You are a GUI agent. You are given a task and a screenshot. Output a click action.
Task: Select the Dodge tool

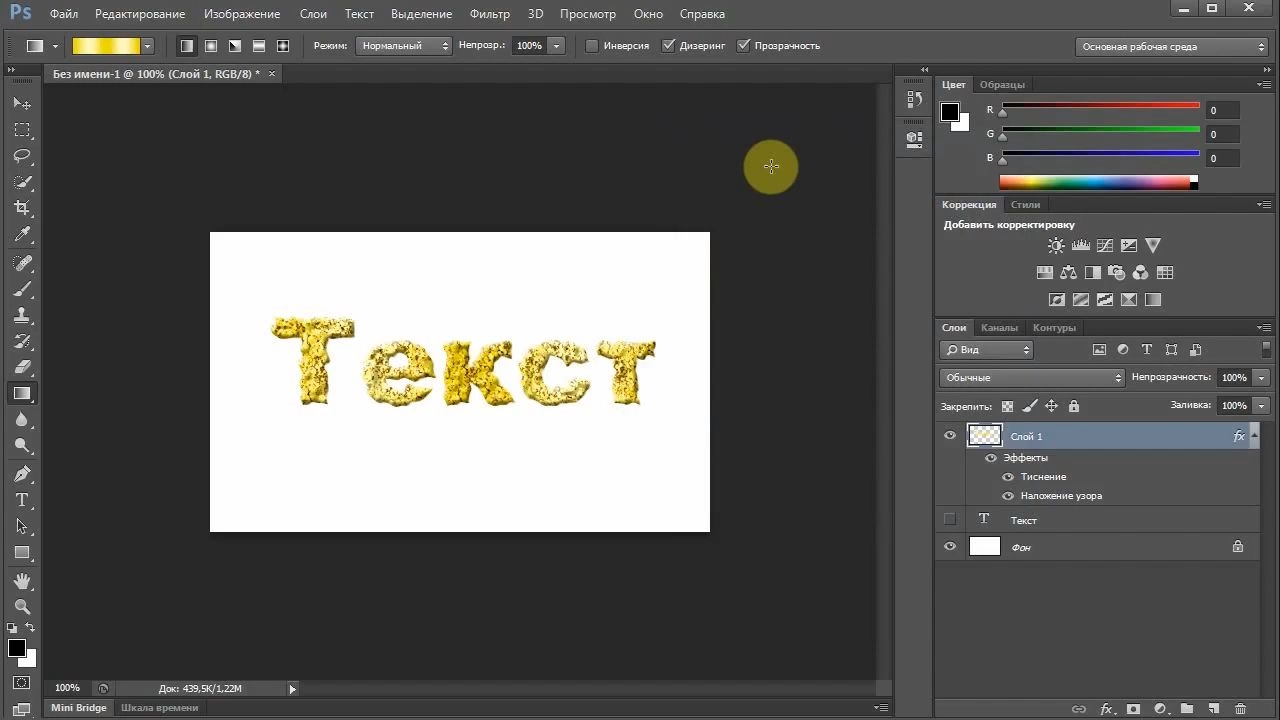point(22,445)
